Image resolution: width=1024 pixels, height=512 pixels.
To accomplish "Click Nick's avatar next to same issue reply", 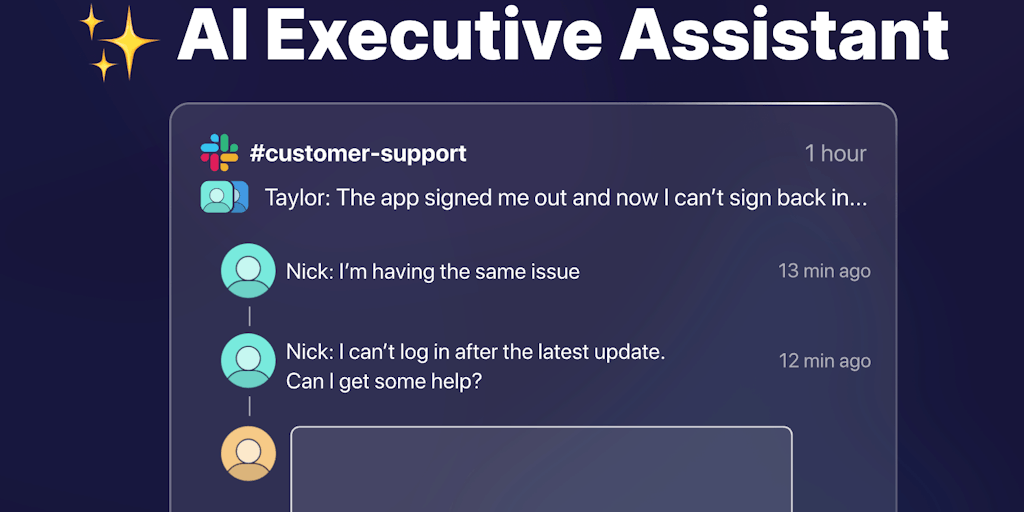I will point(248,271).
